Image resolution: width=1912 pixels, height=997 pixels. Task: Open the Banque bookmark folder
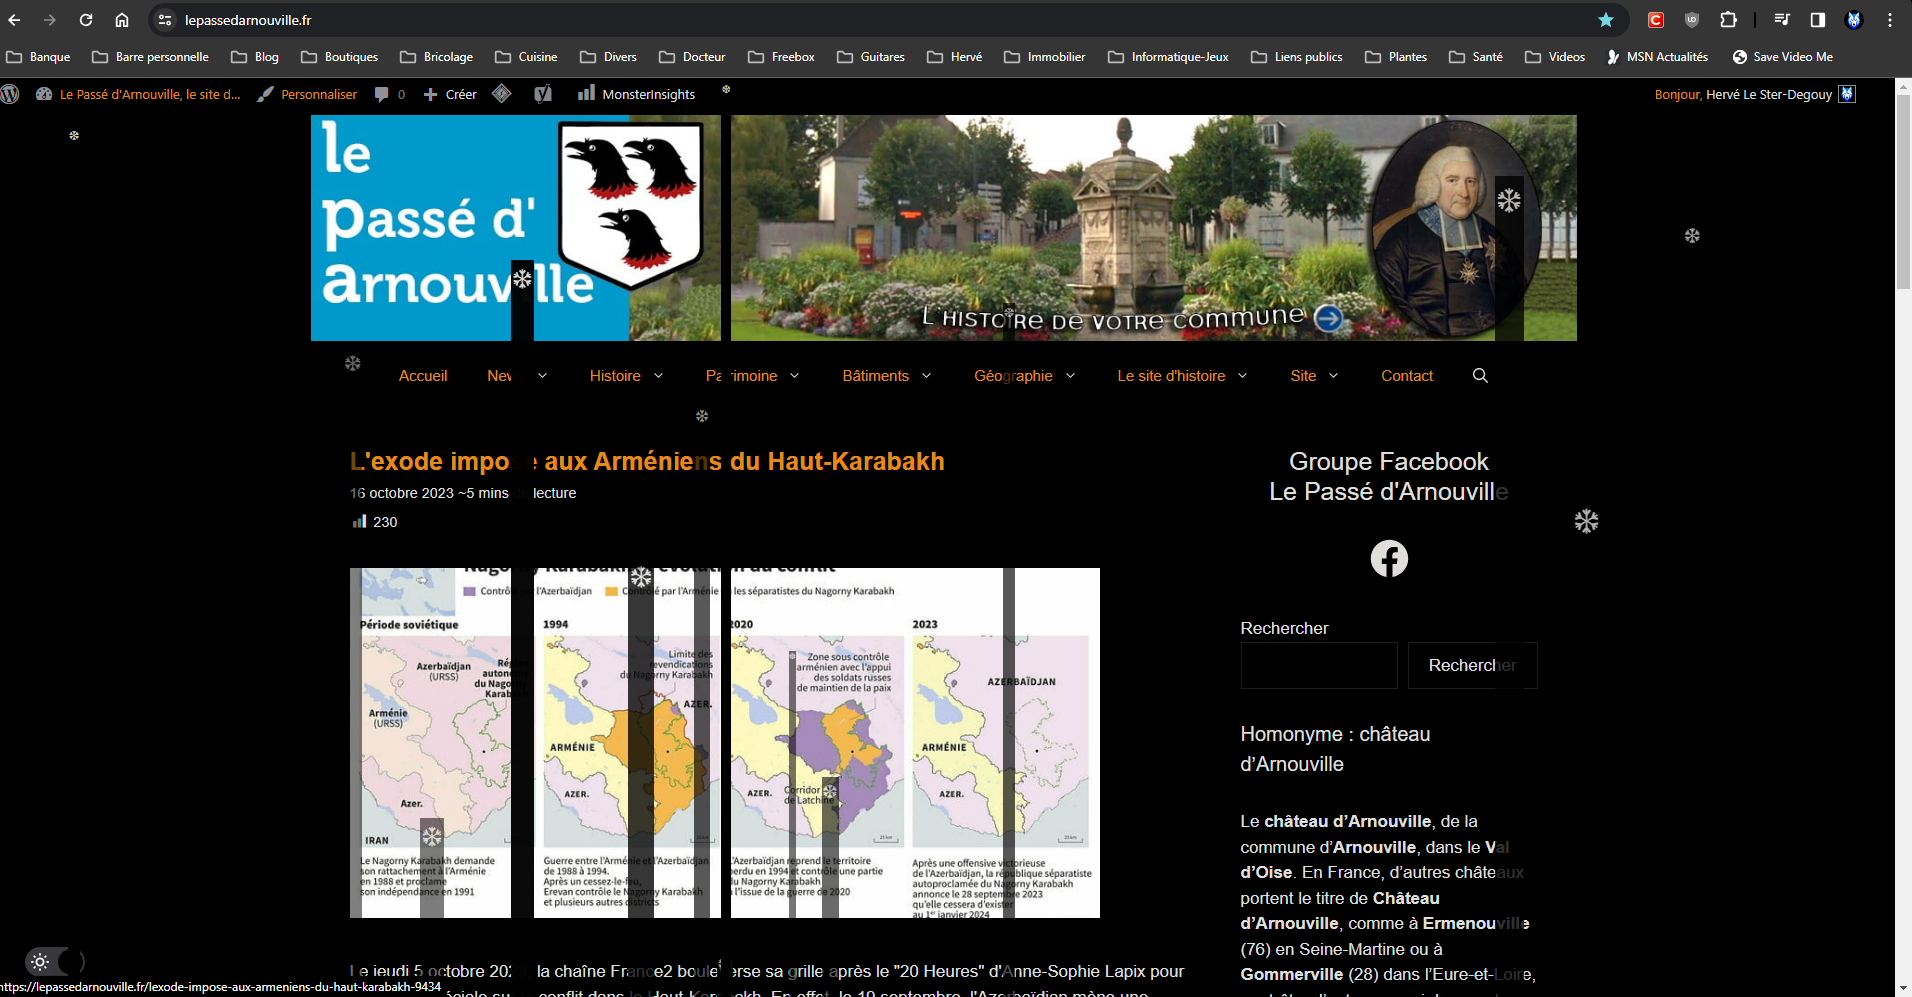click(39, 57)
